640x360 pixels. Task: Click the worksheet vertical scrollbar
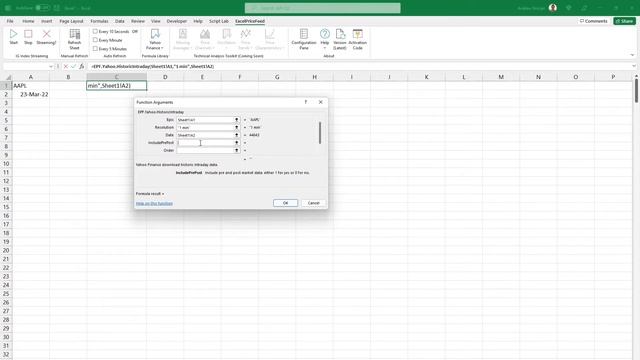pos(636,91)
